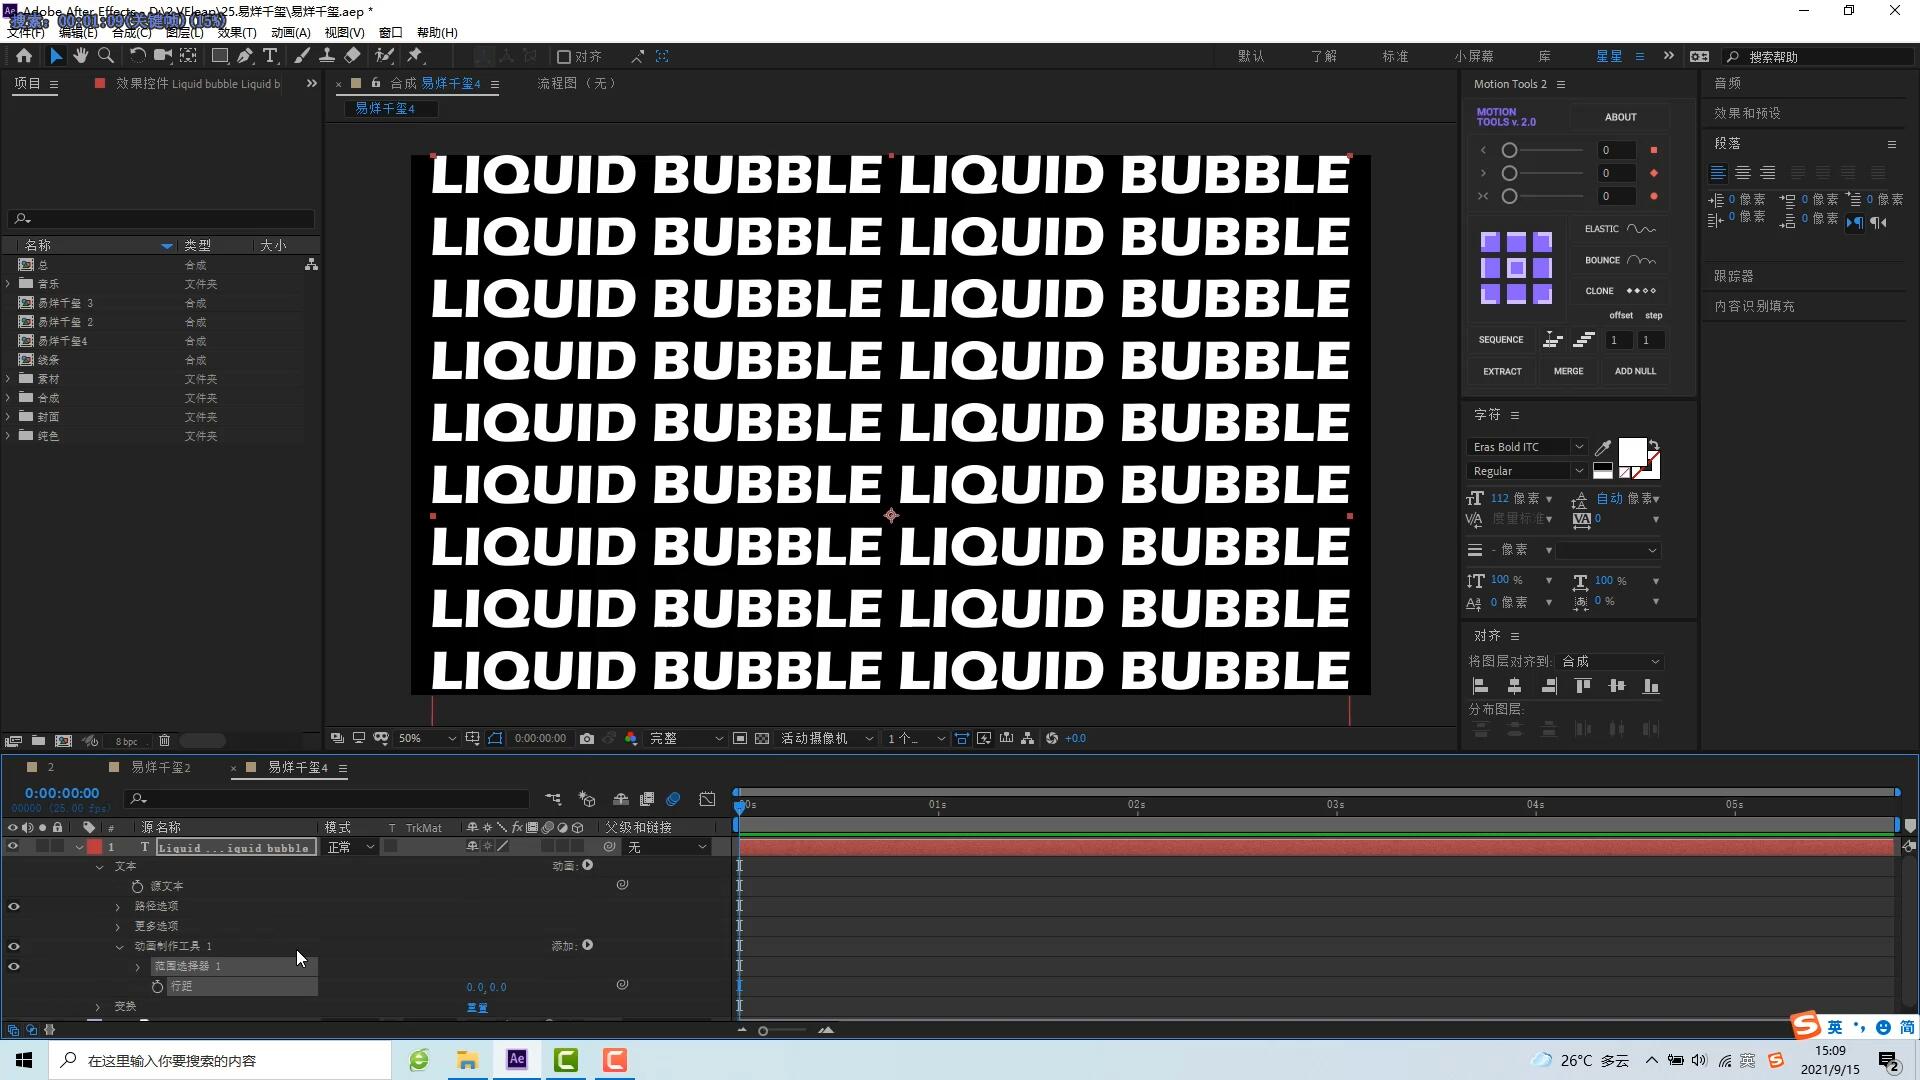1920x1080 pixels.
Task: Toggle transparency grid in viewer
Action: click(x=762, y=738)
